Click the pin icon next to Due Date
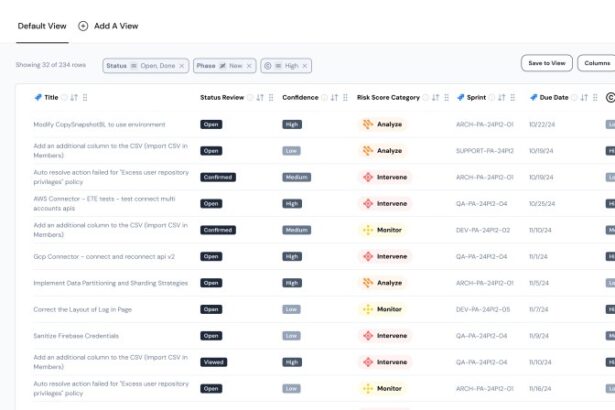615x410 pixels. click(533, 97)
